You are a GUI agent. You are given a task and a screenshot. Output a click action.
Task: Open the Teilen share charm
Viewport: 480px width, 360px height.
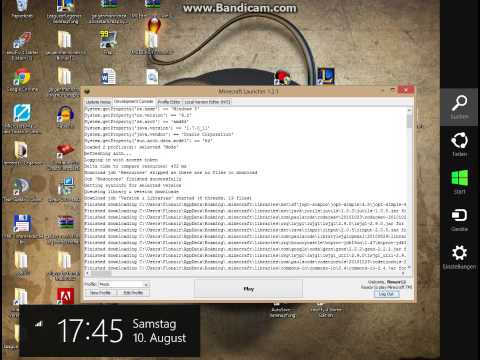pos(459,144)
